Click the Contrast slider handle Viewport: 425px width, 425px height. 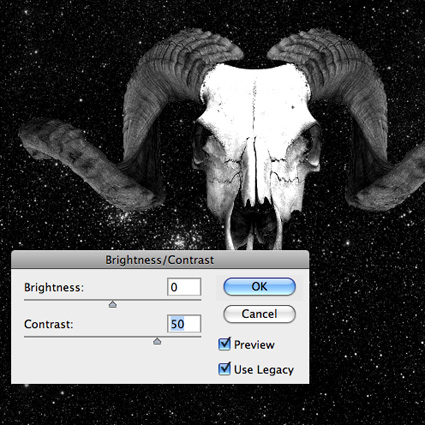(157, 341)
